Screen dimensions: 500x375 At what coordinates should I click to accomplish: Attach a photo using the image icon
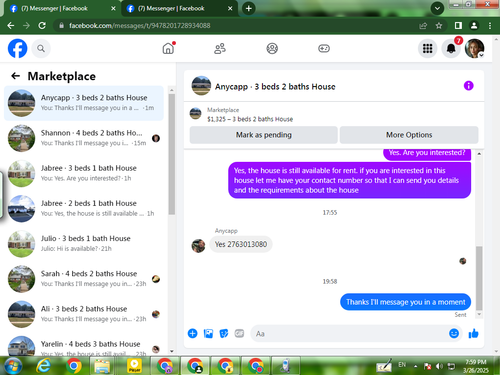pyautogui.click(x=208, y=333)
